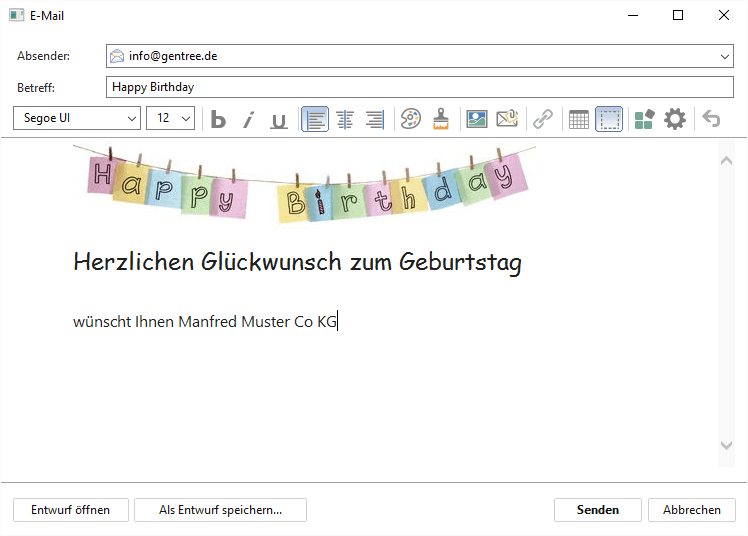Click the paintbrush background color icon
The width and height of the screenshot is (748, 536).
pyautogui.click(x=440, y=120)
